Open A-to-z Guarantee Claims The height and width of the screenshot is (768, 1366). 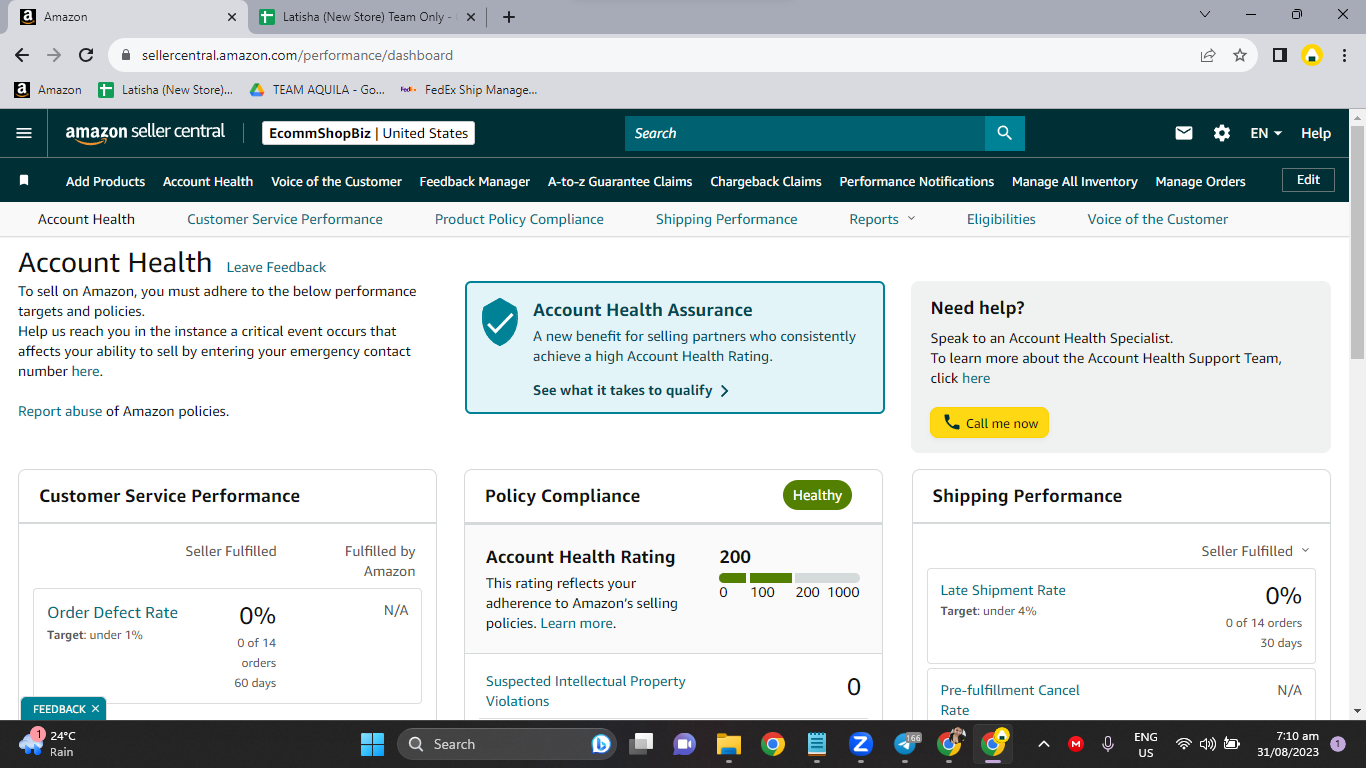coord(620,181)
